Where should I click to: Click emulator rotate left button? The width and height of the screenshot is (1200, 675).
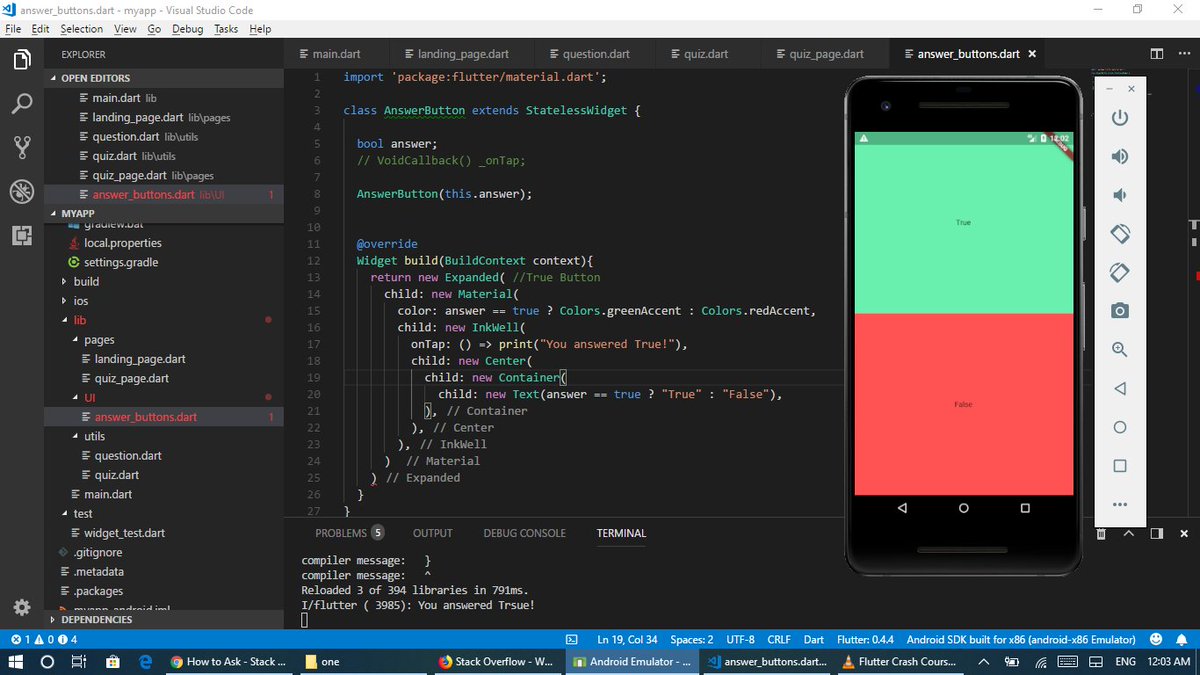point(1120,233)
